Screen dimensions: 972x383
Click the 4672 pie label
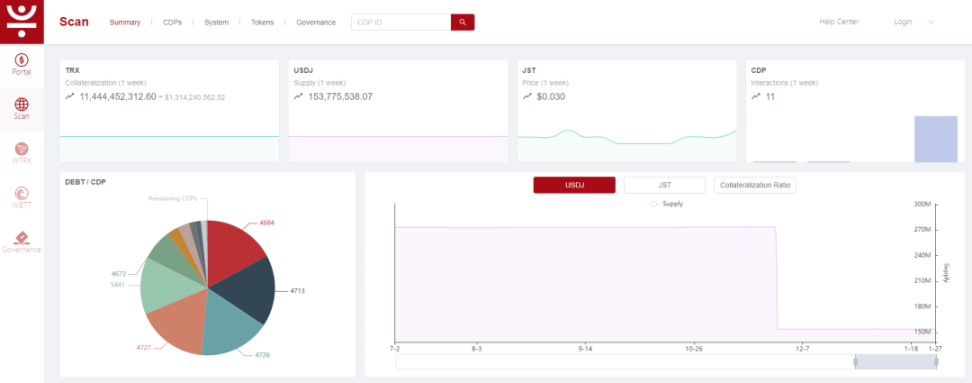[x=118, y=273]
